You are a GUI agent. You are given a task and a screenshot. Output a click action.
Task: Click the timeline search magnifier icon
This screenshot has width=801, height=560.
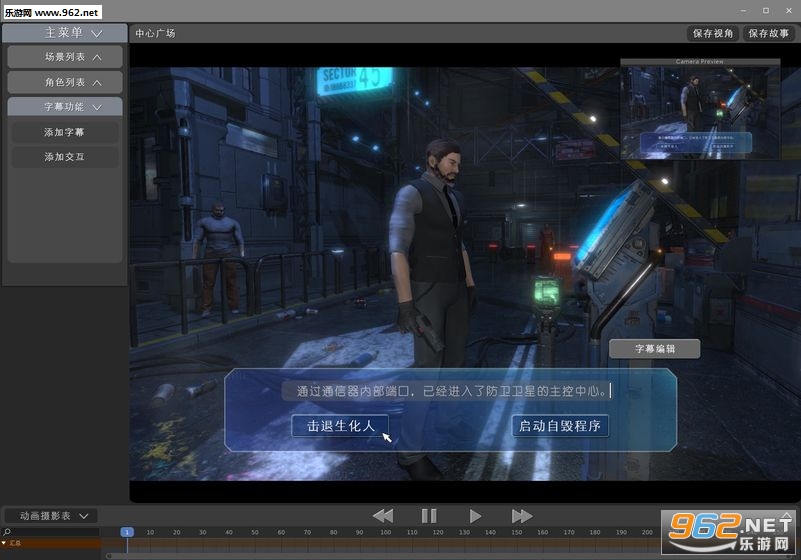coord(7,532)
